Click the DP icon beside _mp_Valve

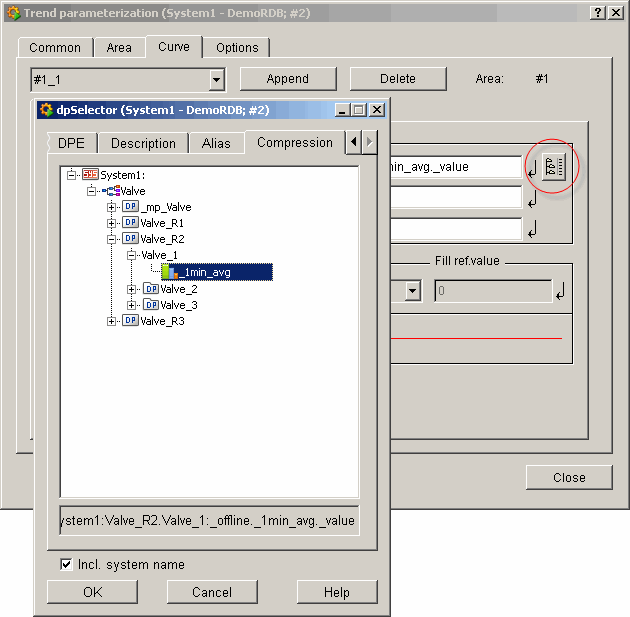[x=131, y=206]
